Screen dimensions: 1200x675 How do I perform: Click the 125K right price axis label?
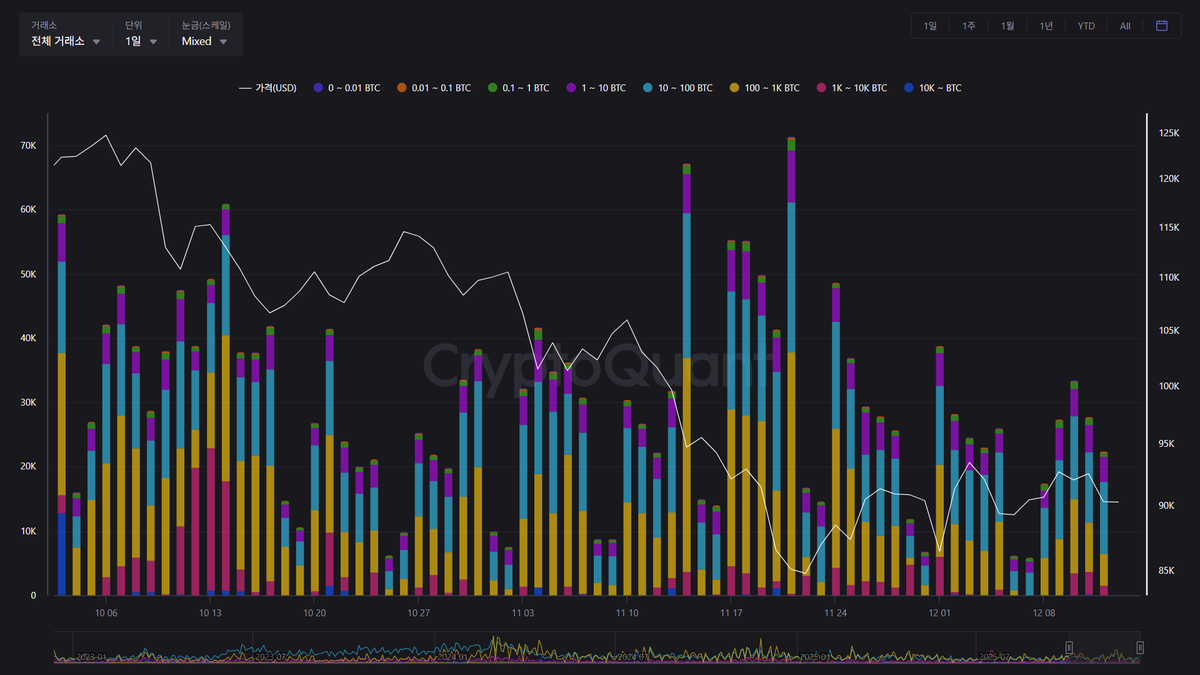[x=1169, y=133]
